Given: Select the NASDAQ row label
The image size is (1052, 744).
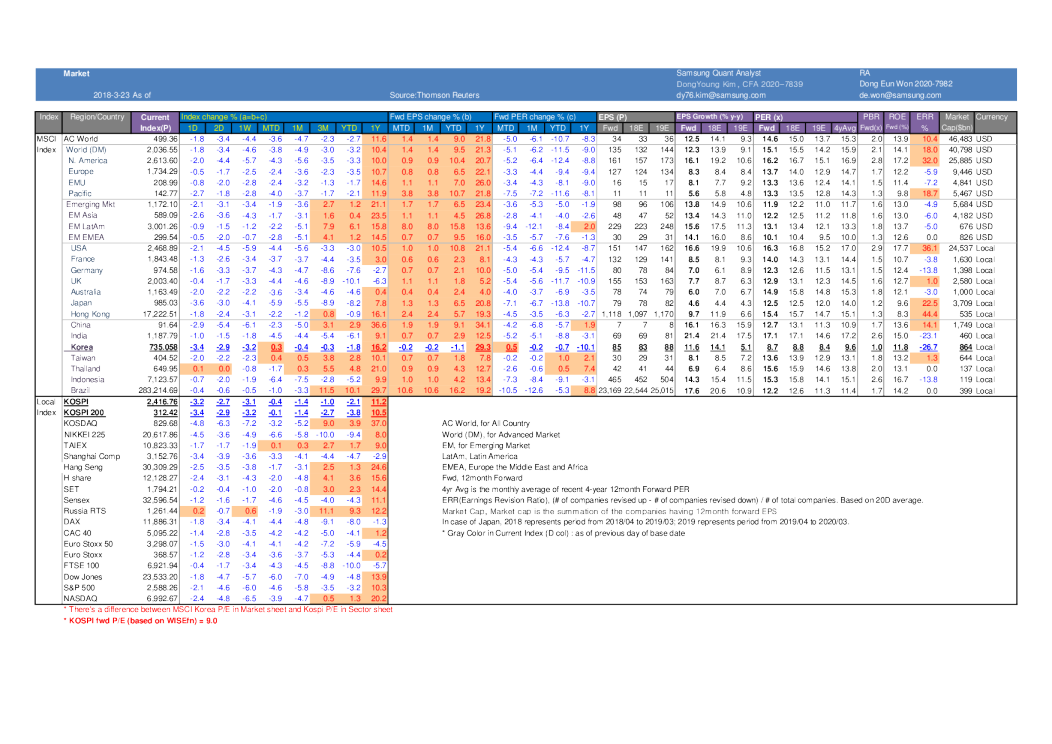Looking at the screenshot, I should pyautogui.click(x=80, y=596).
